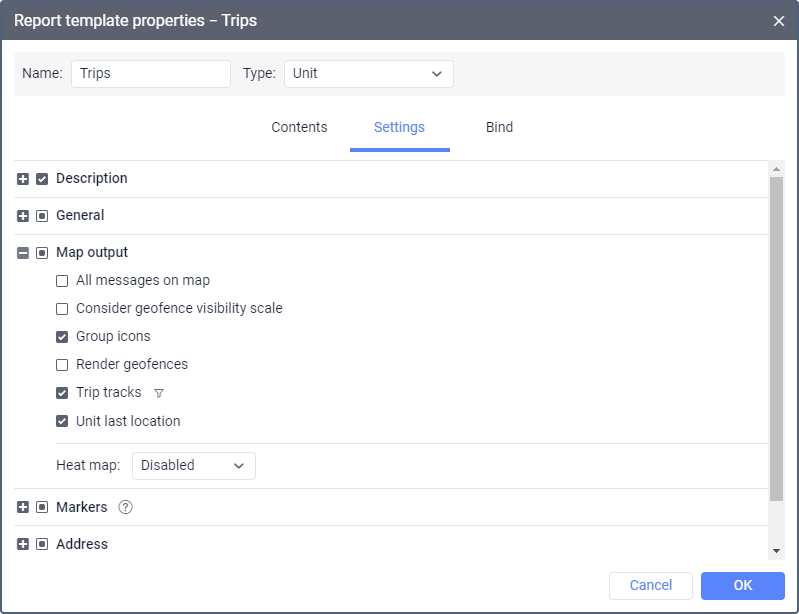
Task: Expand the Markers section
Action: click(x=23, y=508)
